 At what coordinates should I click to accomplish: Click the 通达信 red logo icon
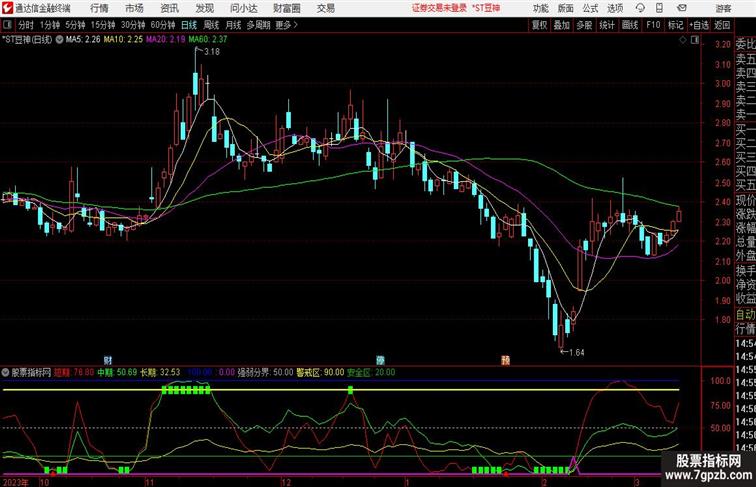click(x=7, y=8)
